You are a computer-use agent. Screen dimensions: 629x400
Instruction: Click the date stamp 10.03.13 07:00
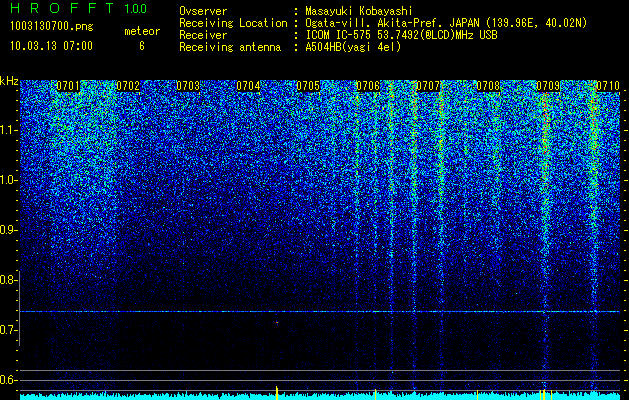(x=51, y=46)
